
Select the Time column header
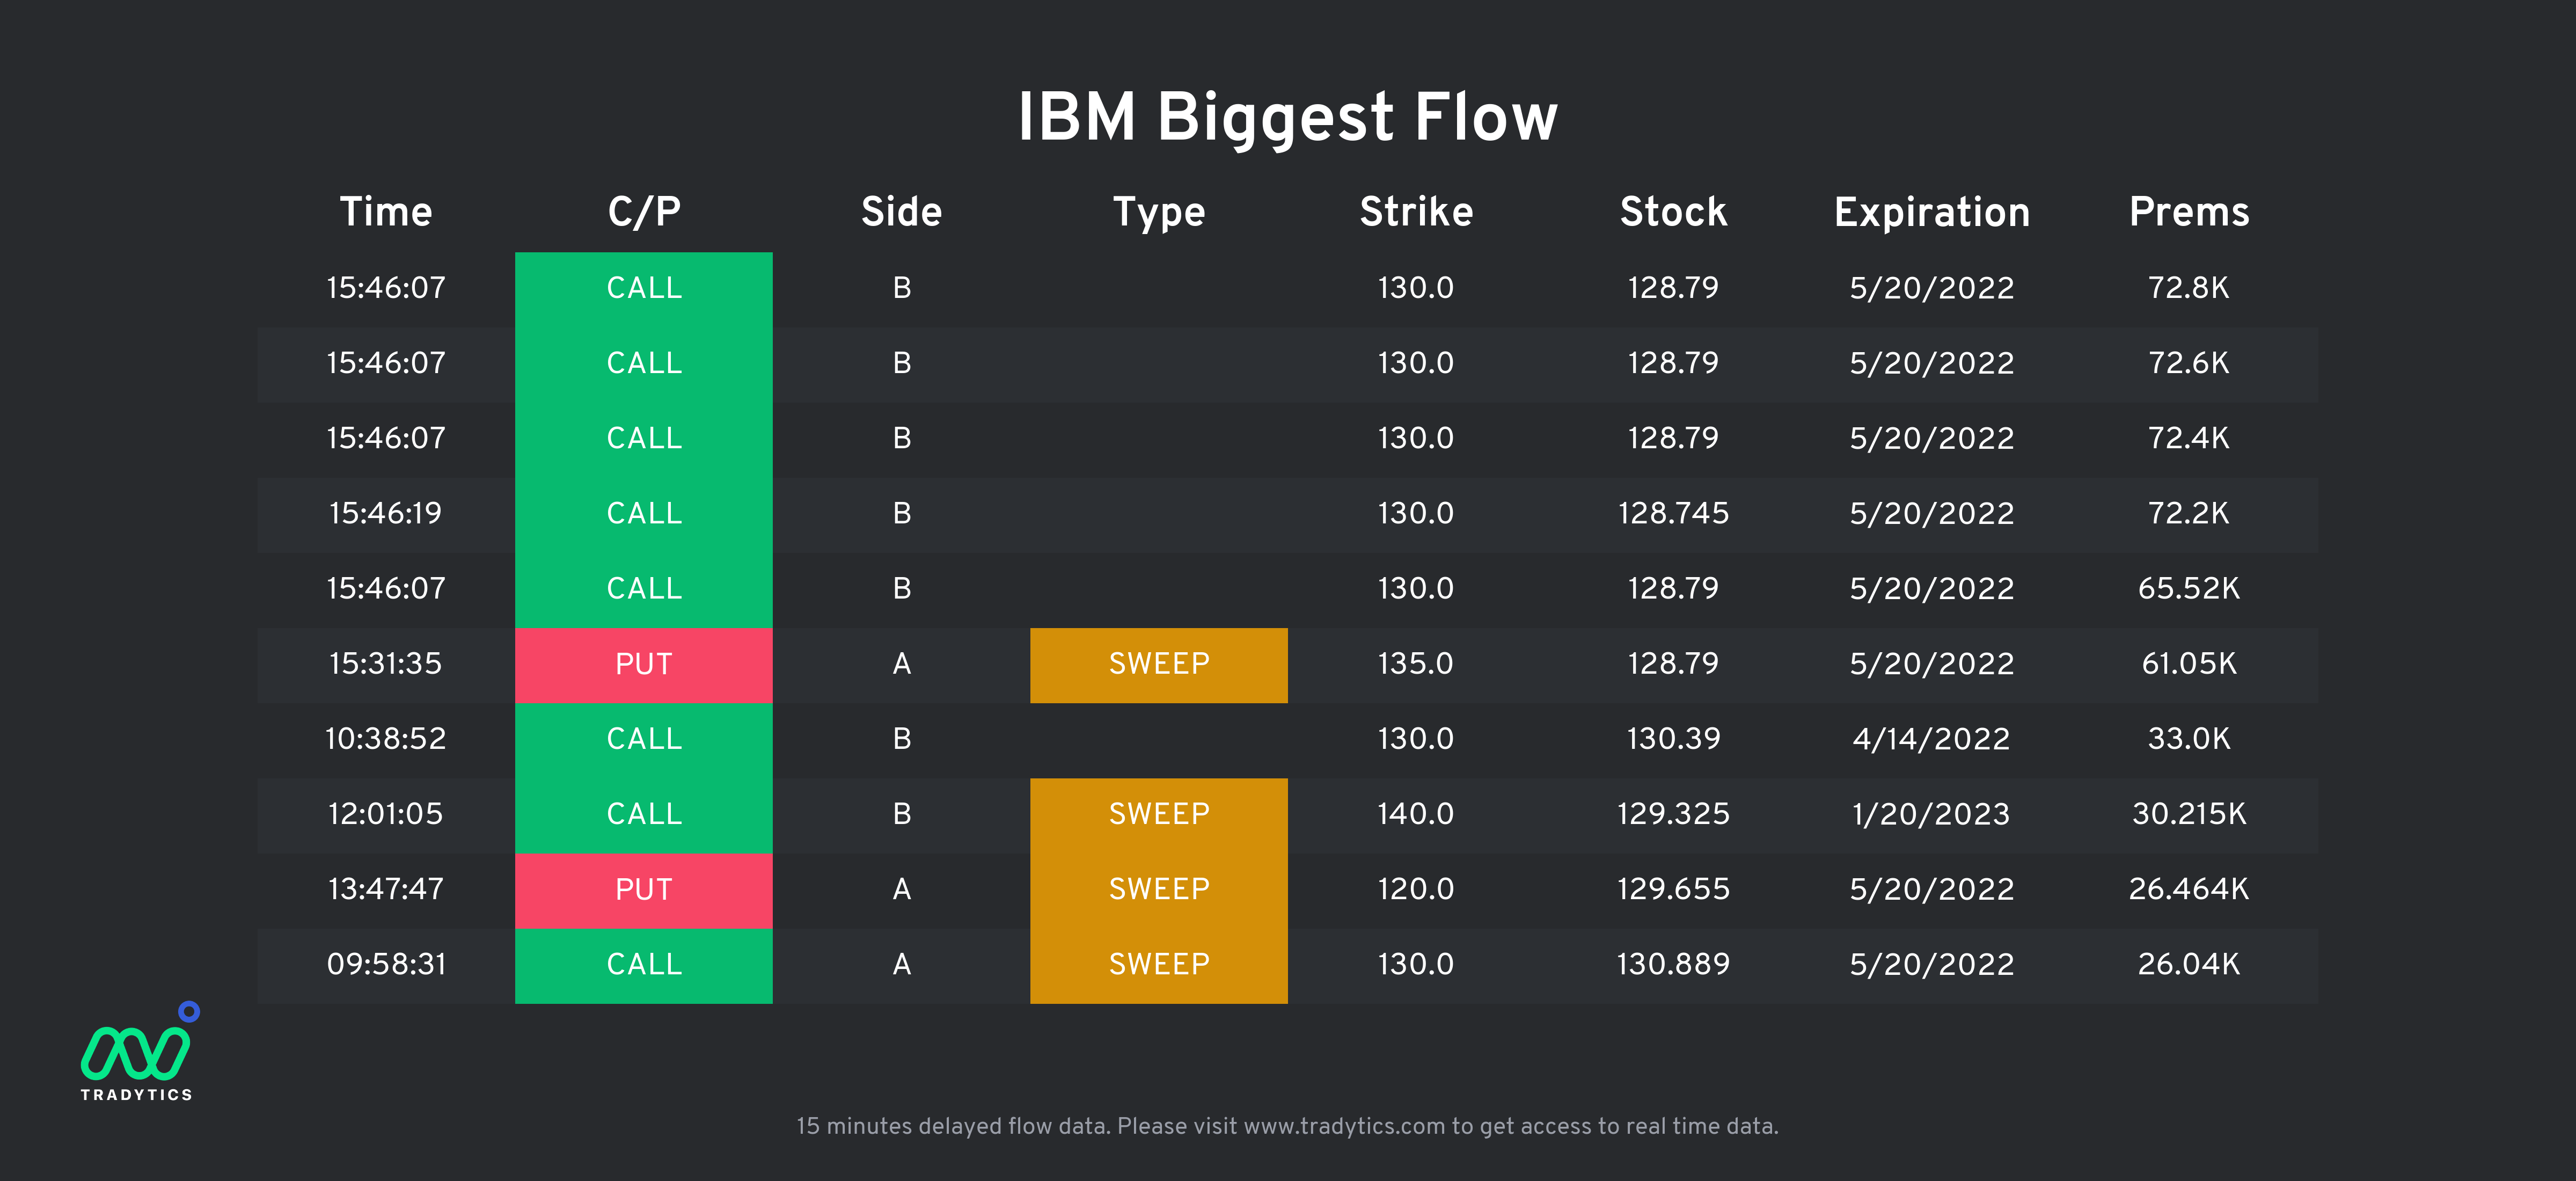[386, 212]
